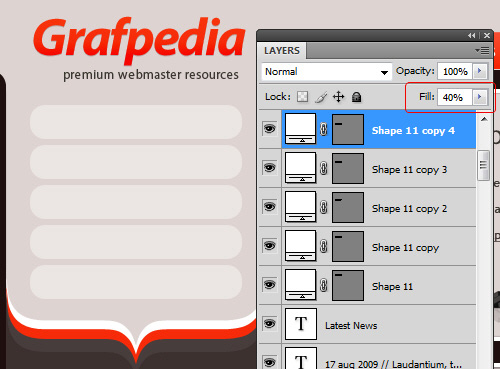500x369 pixels.
Task: Click link icon on Shape 11 copy 3
Action: click(323, 168)
